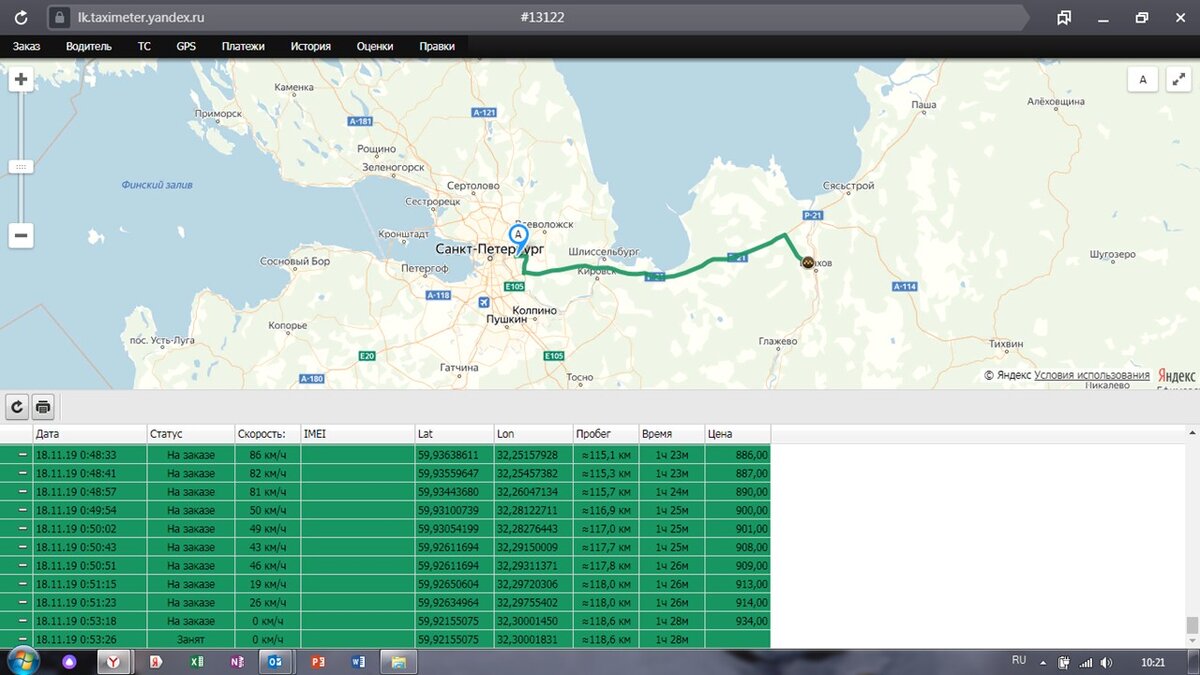
Task: Open the Условия использования link
Action: (1092, 375)
